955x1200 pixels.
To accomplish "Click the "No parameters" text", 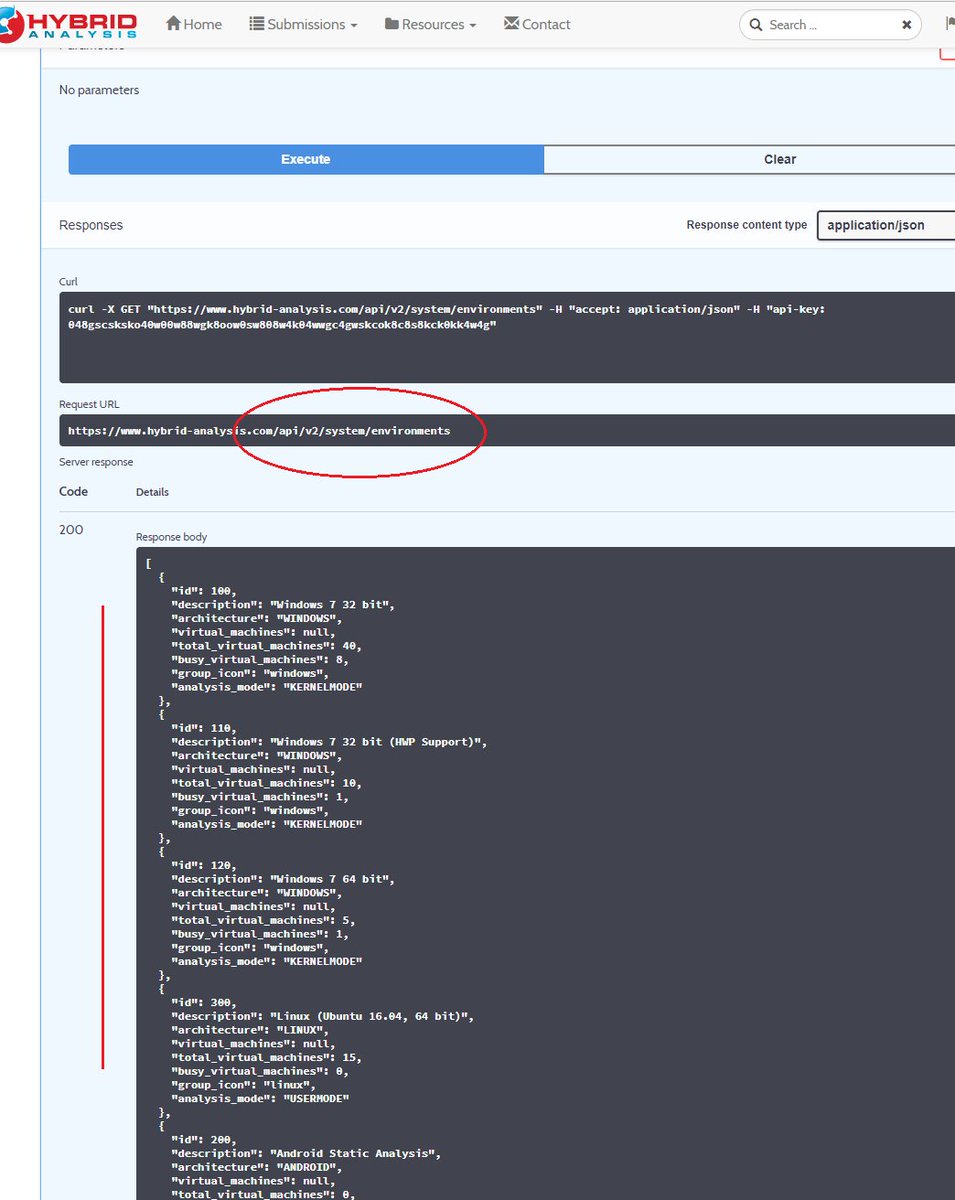I will (99, 90).
